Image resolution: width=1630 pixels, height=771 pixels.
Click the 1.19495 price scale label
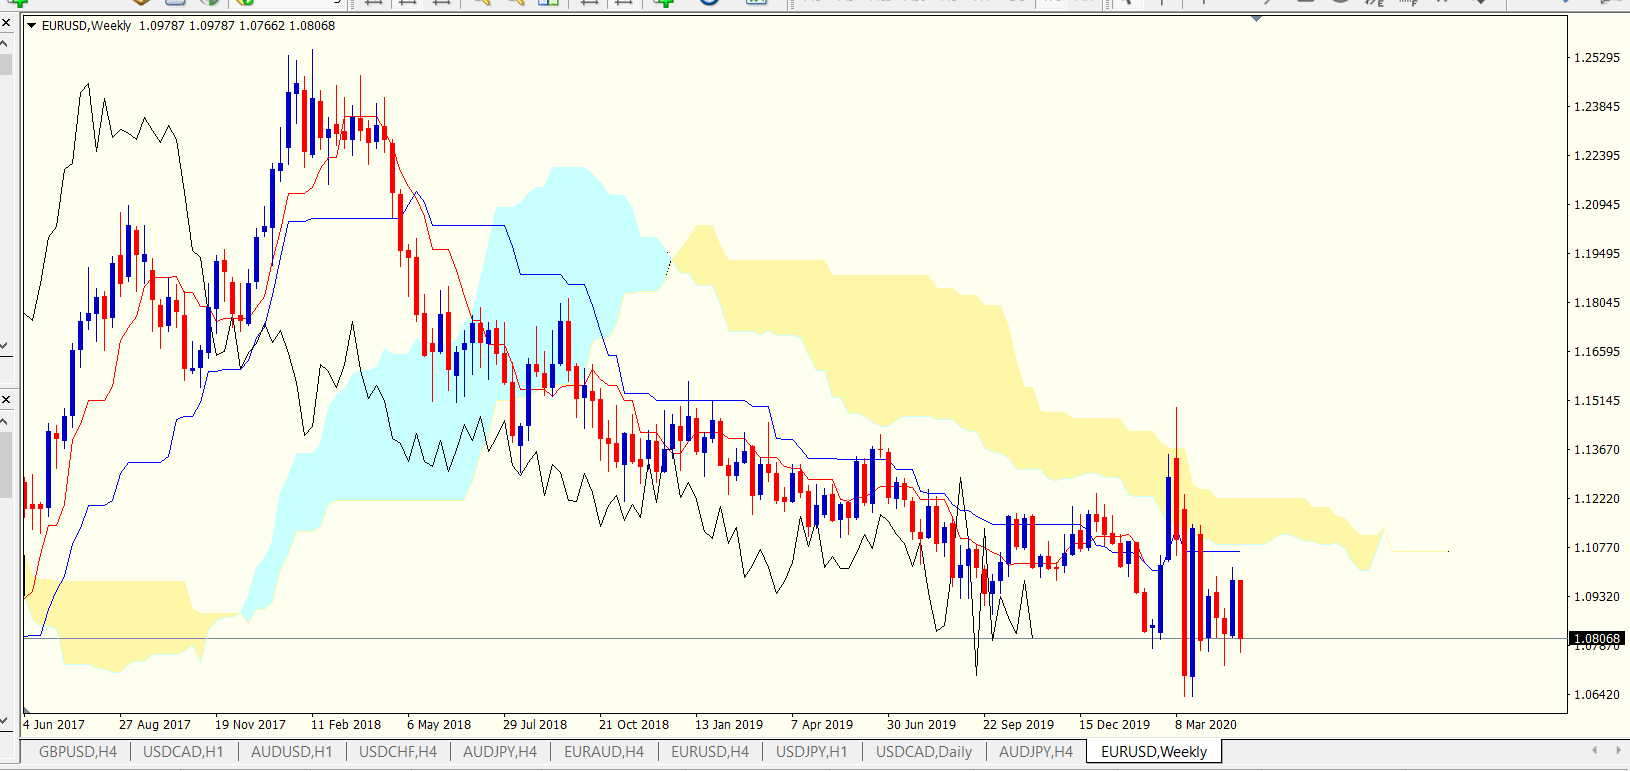point(1597,254)
